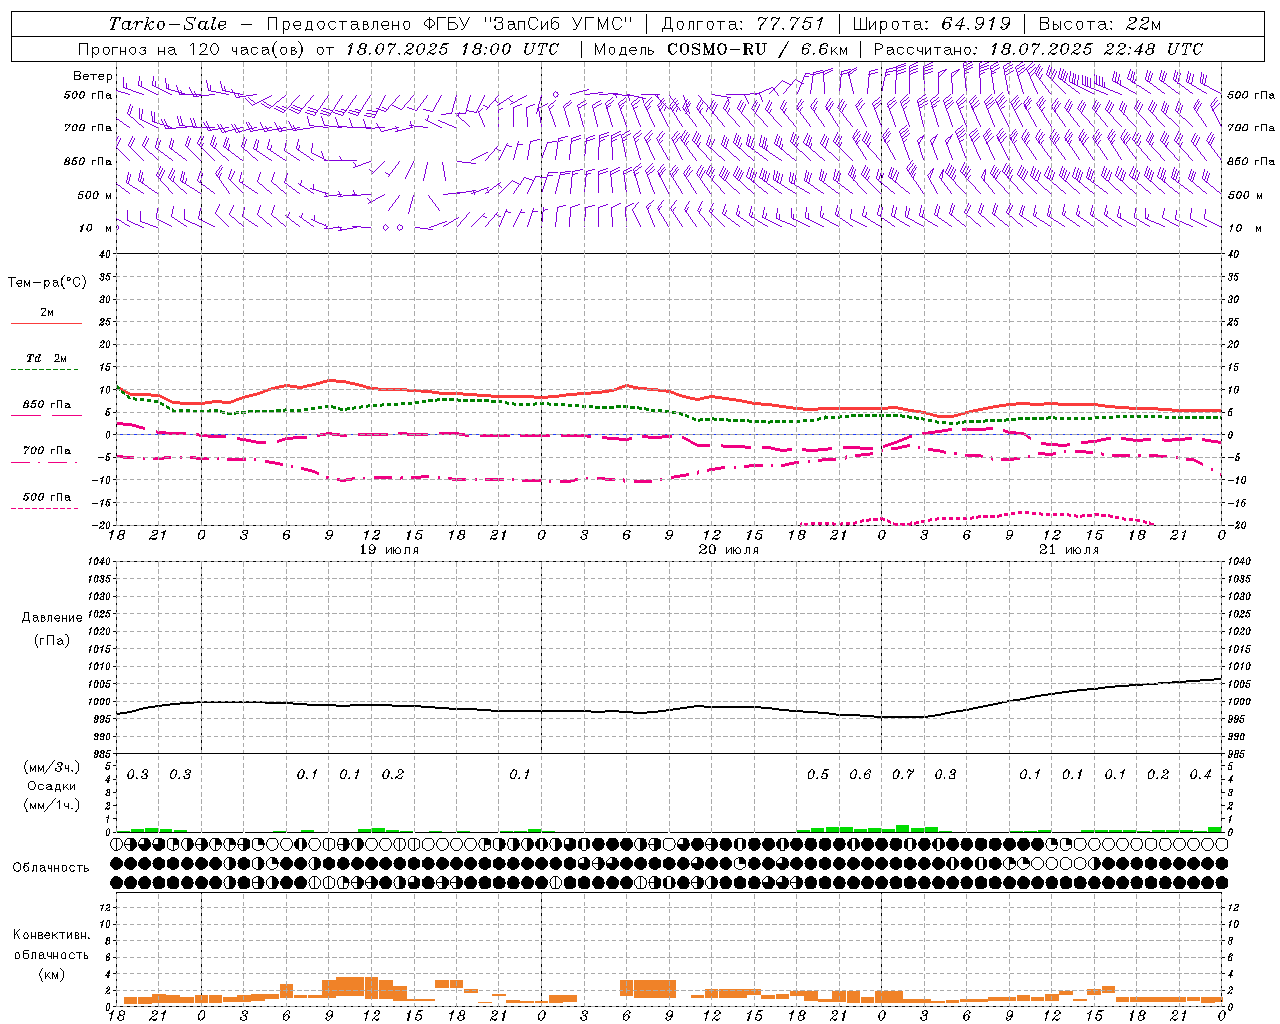Select the '2м' temperature legend entry
The height and width of the screenshot is (1024, 1280).
47,313
